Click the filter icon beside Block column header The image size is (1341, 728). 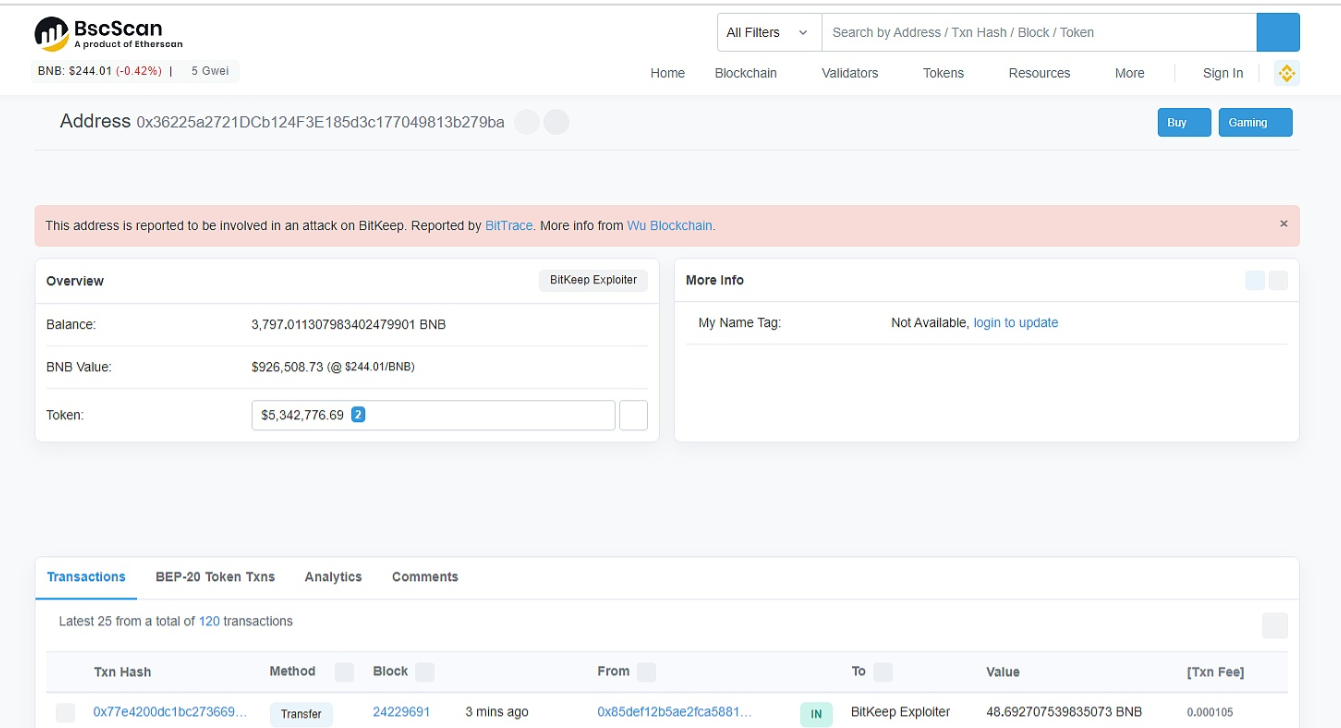tap(424, 672)
